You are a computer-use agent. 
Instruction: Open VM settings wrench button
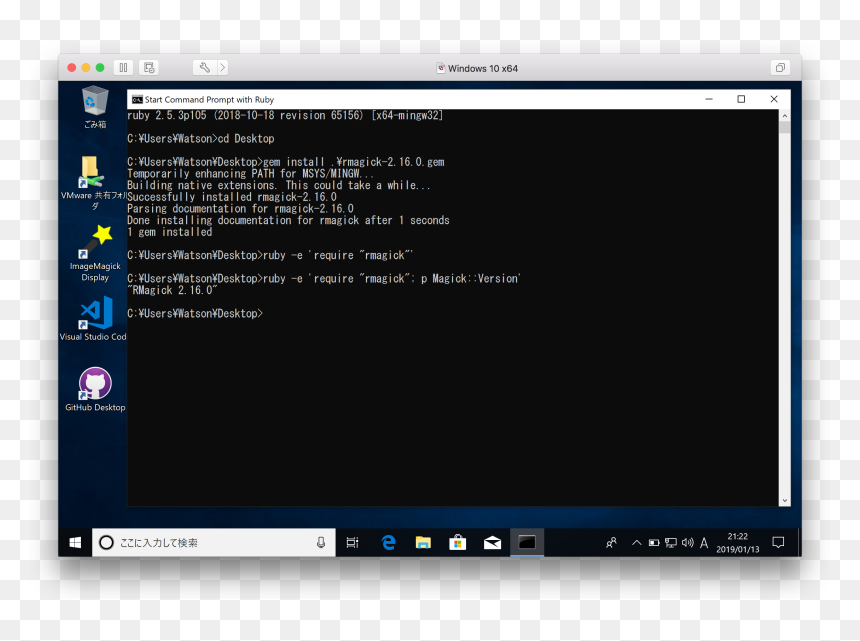point(205,67)
